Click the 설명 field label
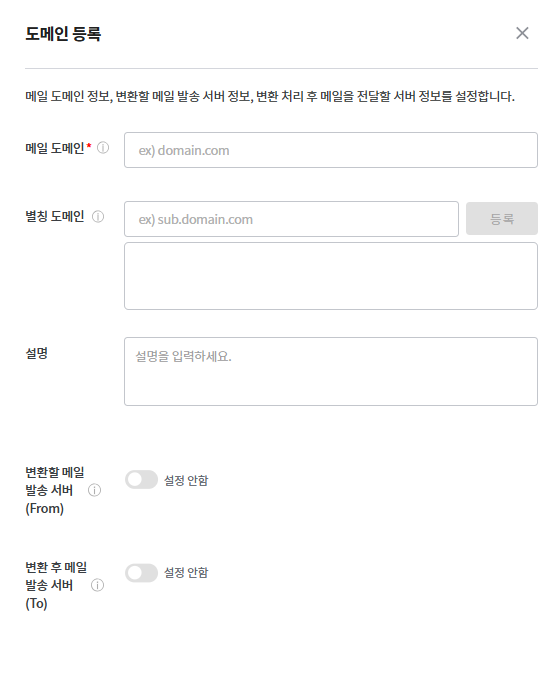559x700 pixels. pyautogui.click(x=37, y=354)
